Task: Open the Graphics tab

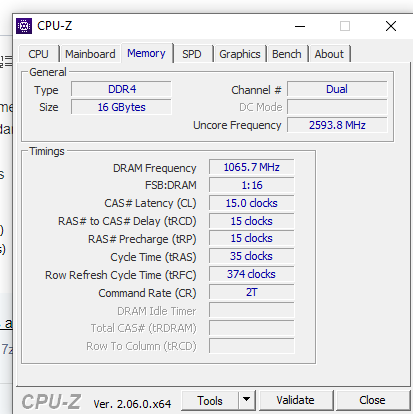Action: pyautogui.click(x=240, y=54)
